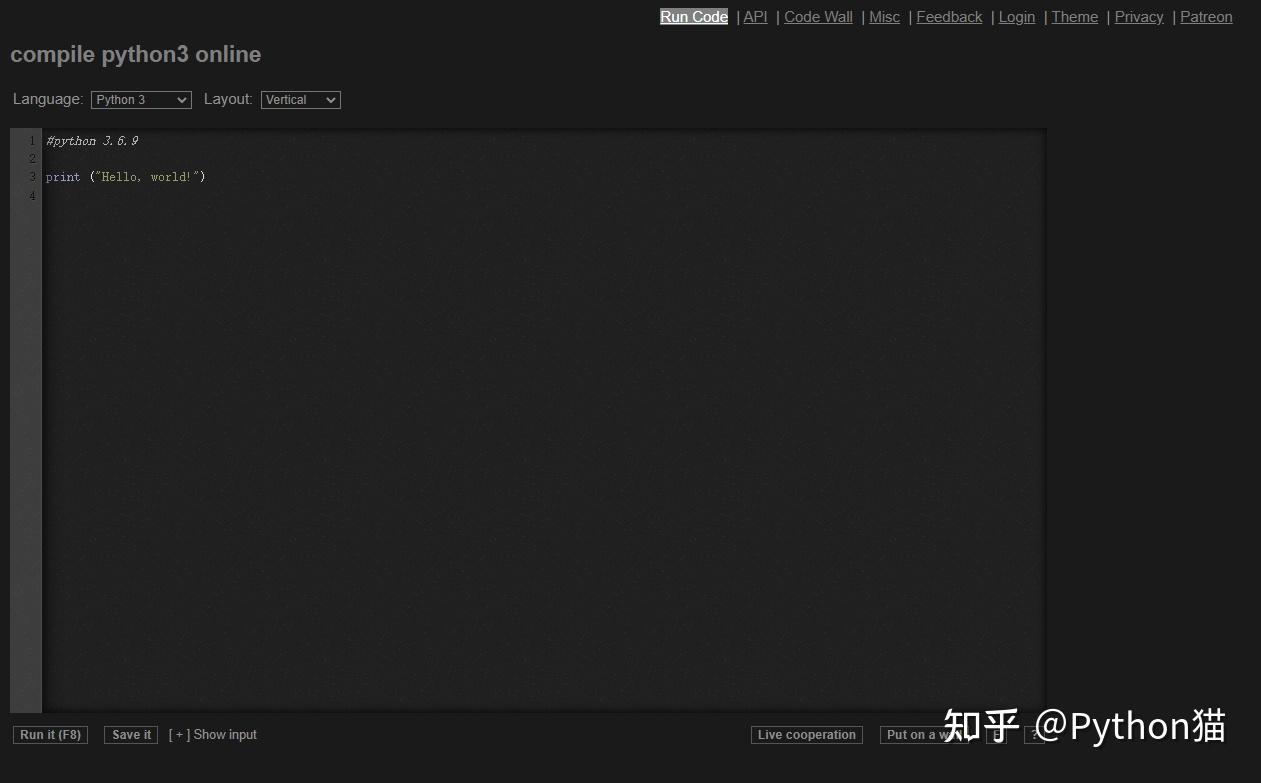Image resolution: width=1261 pixels, height=783 pixels.
Task: Open the Misc menu item
Action: (884, 17)
